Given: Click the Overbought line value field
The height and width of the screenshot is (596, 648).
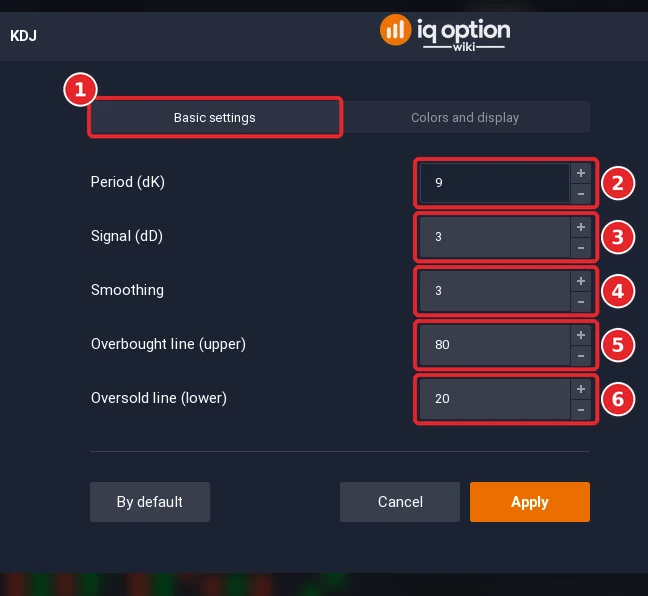Looking at the screenshot, I should pyautogui.click(x=495, y=345).
